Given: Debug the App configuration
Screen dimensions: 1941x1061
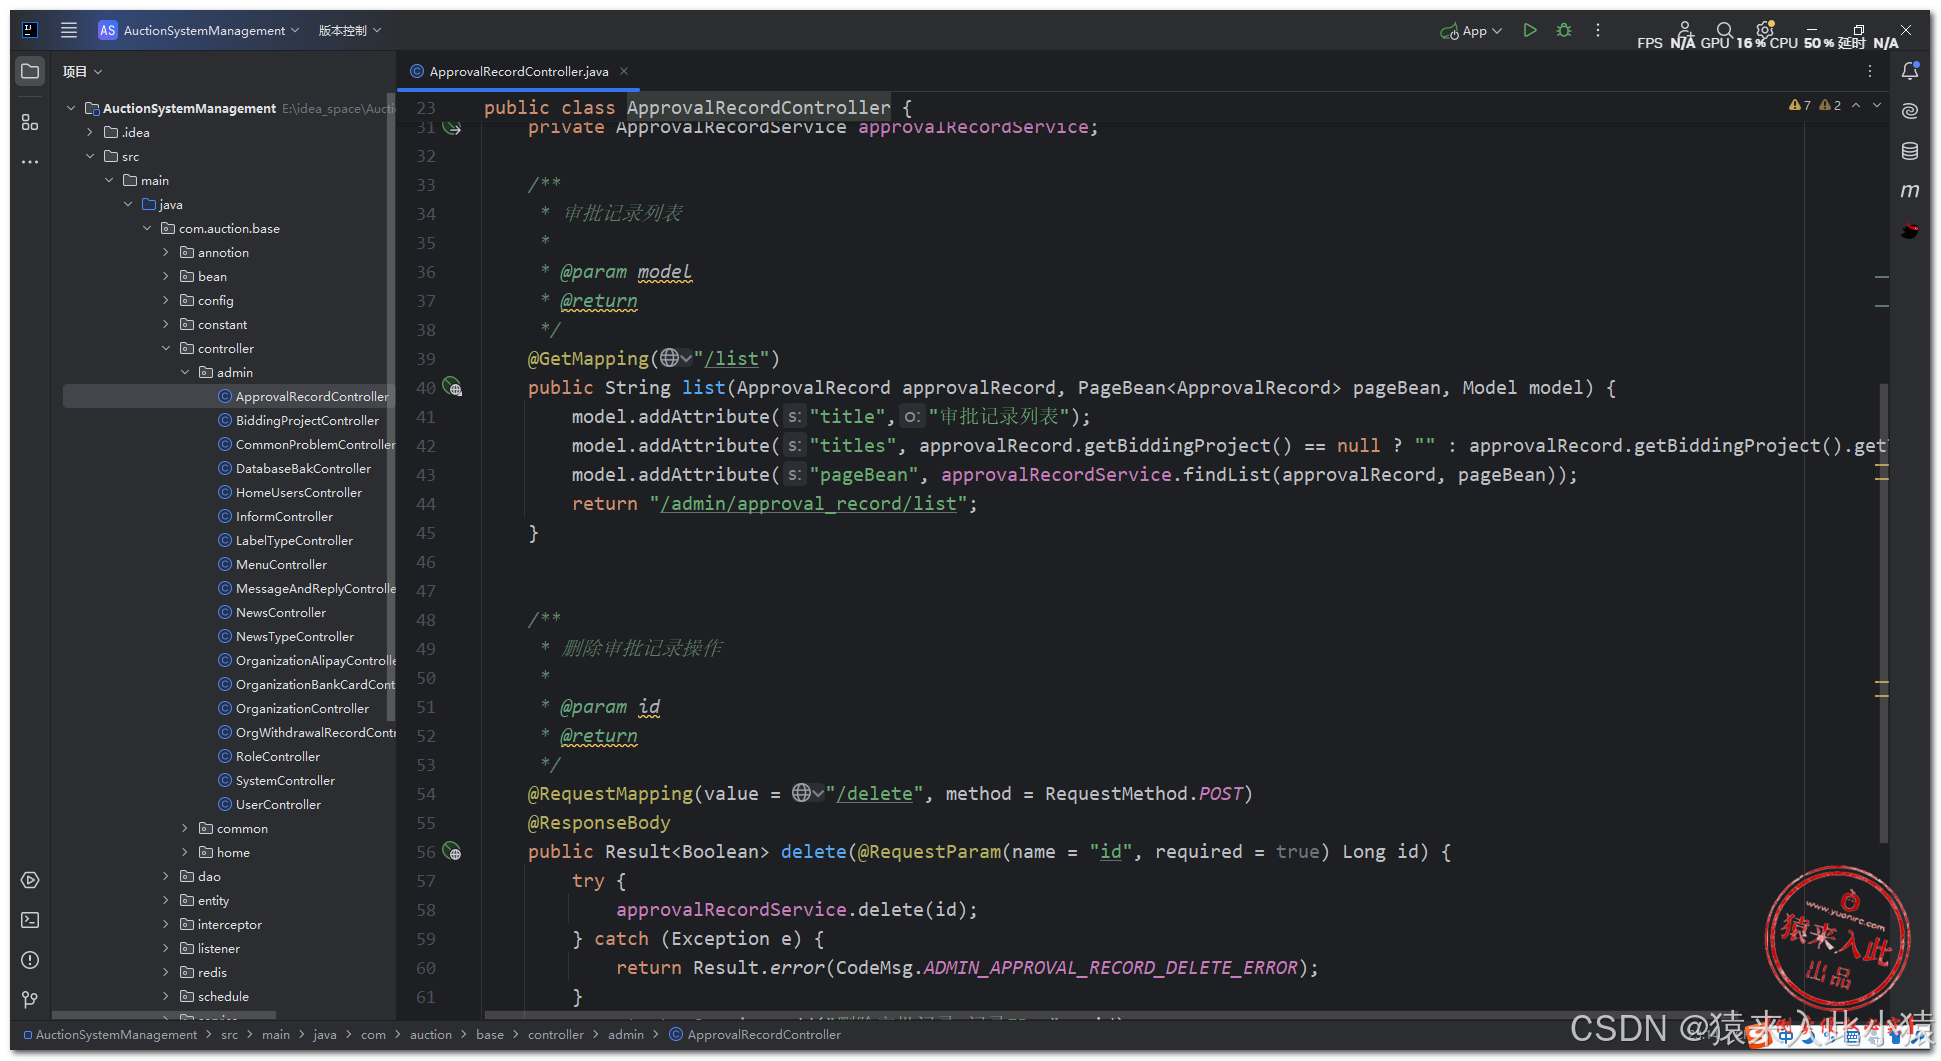Looking at the screenshot, I should pyautogui.click(x=1564, y=30).
